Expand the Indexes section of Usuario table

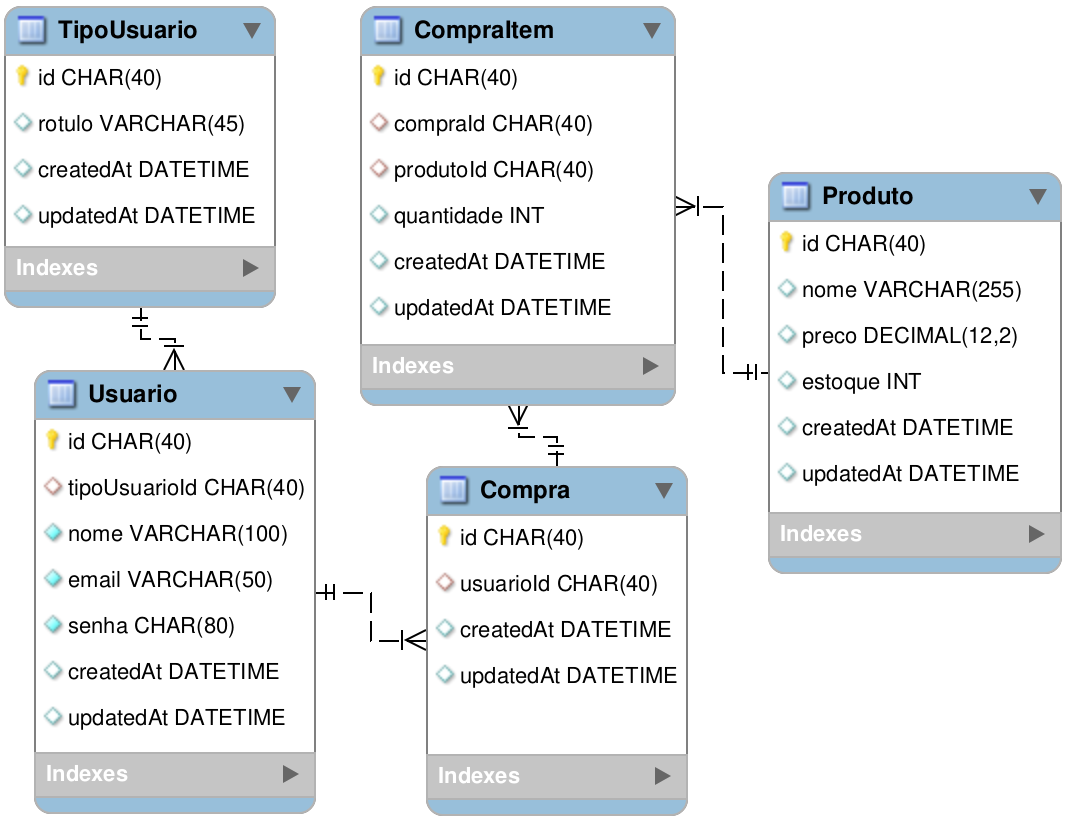coord(290,774)
